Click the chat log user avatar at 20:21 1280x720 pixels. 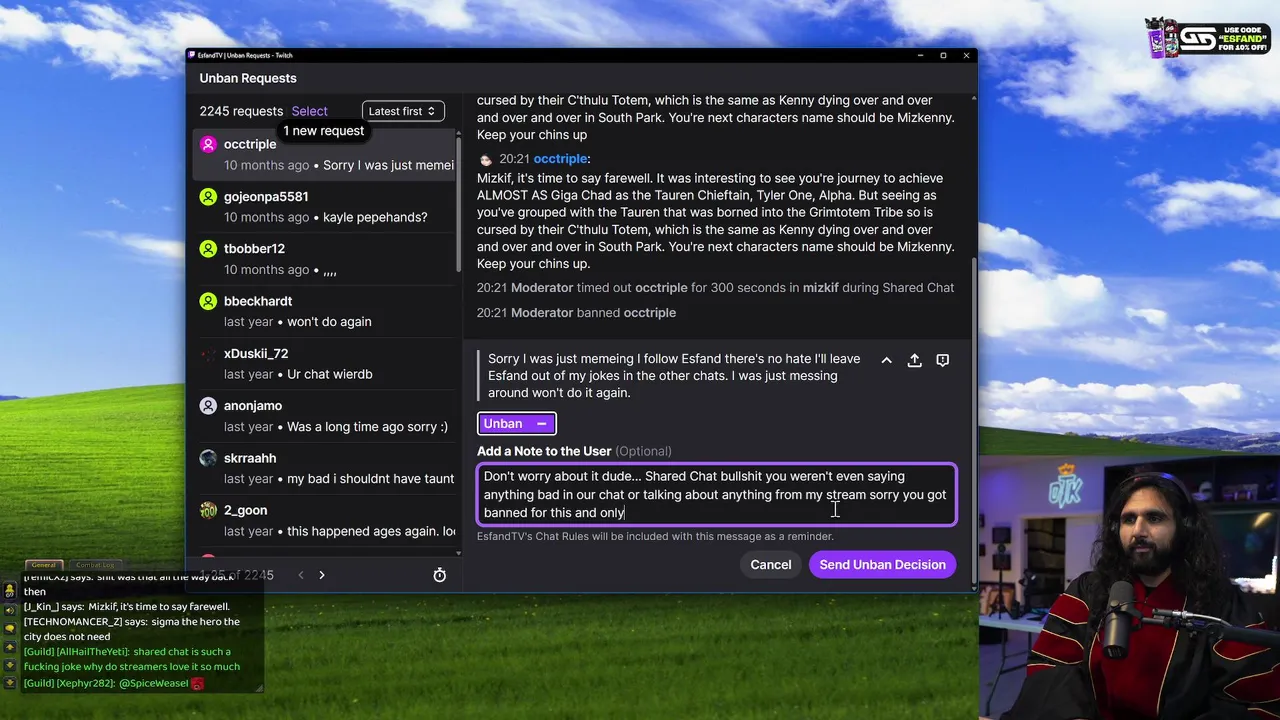tap(486, 159)
